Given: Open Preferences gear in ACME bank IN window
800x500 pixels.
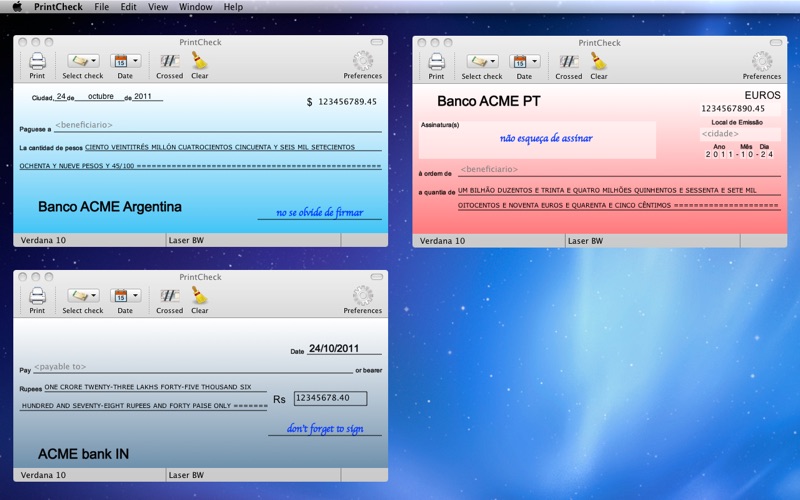Looking at the screenshot, I should point(362,296).
